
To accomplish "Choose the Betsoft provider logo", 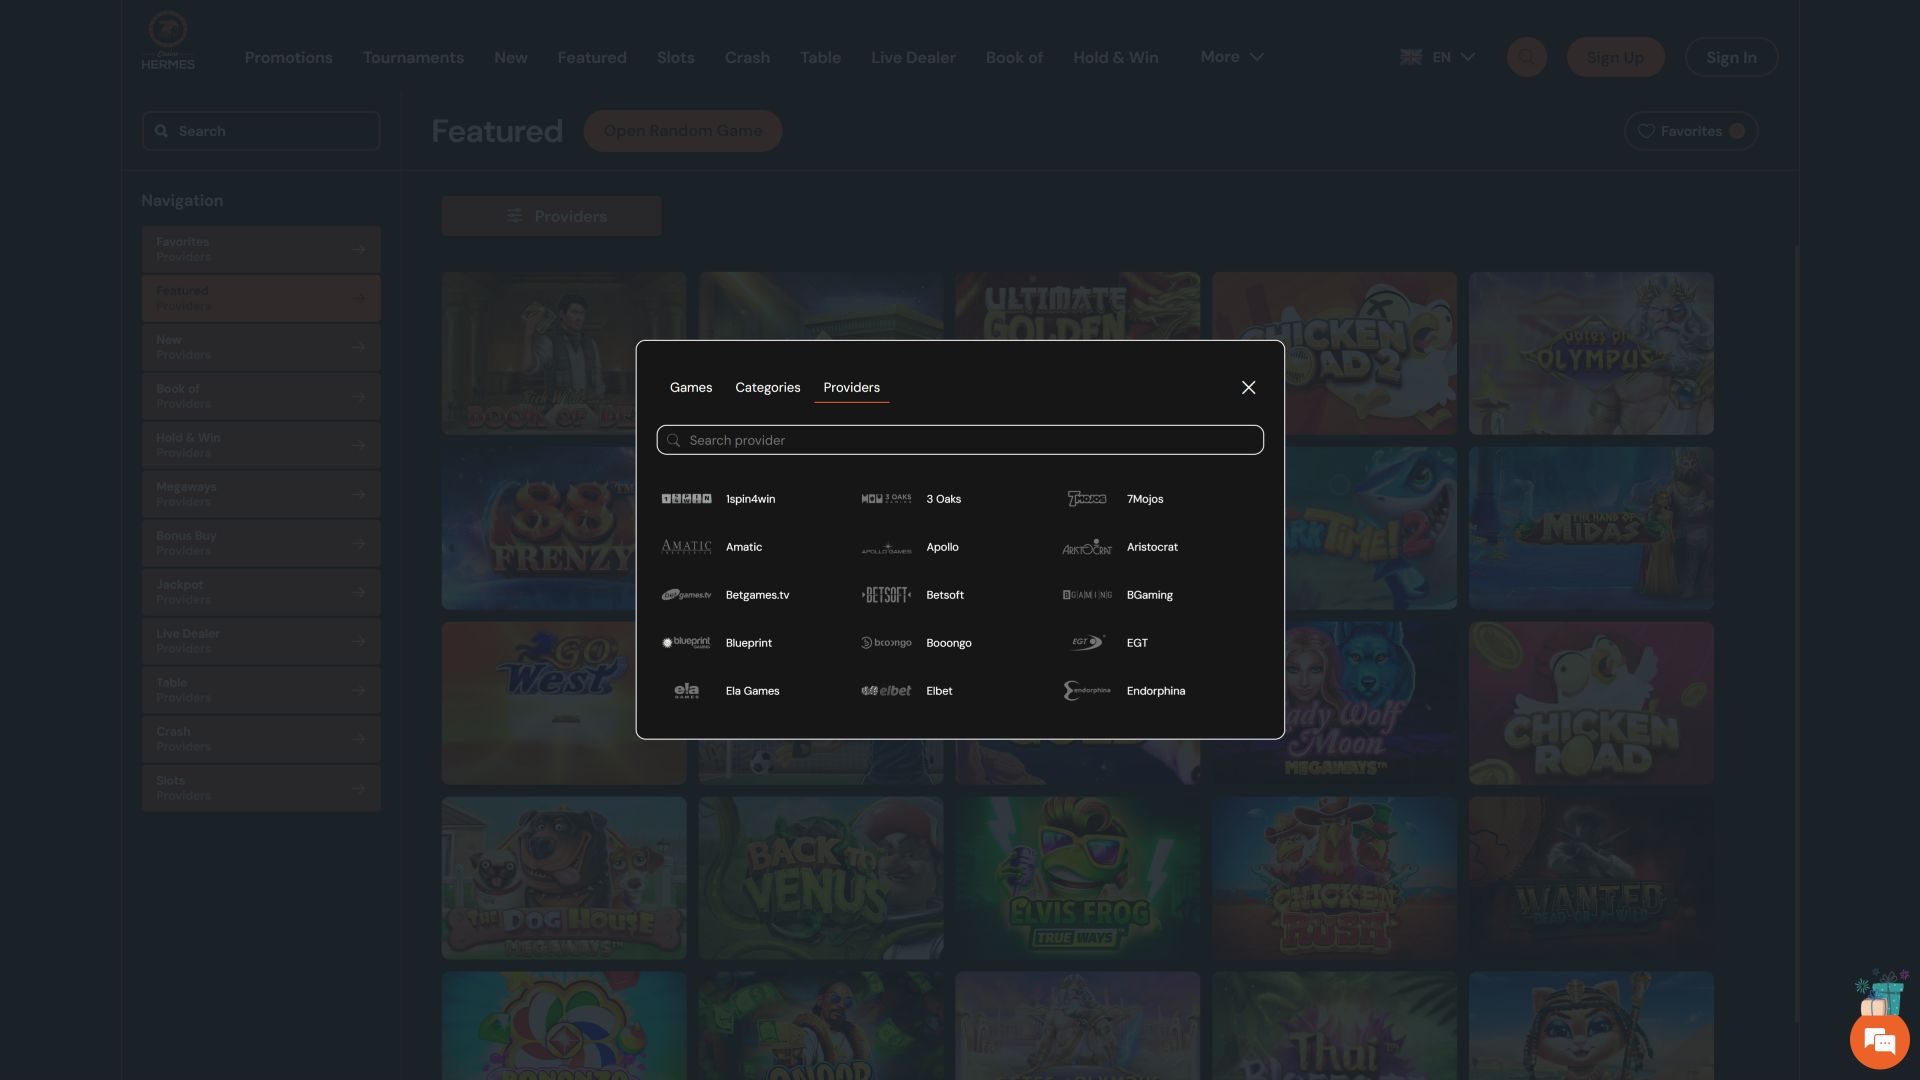I will tap(886, 595).
